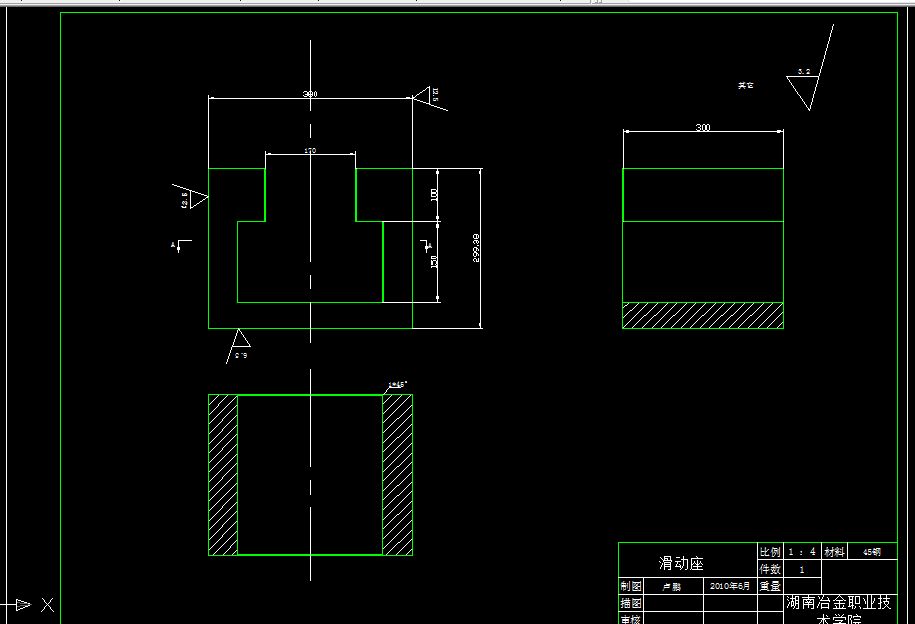Select the 3.2 roughness value text
This screenshot has height=624, width=915.
click(x=804, y=72)
